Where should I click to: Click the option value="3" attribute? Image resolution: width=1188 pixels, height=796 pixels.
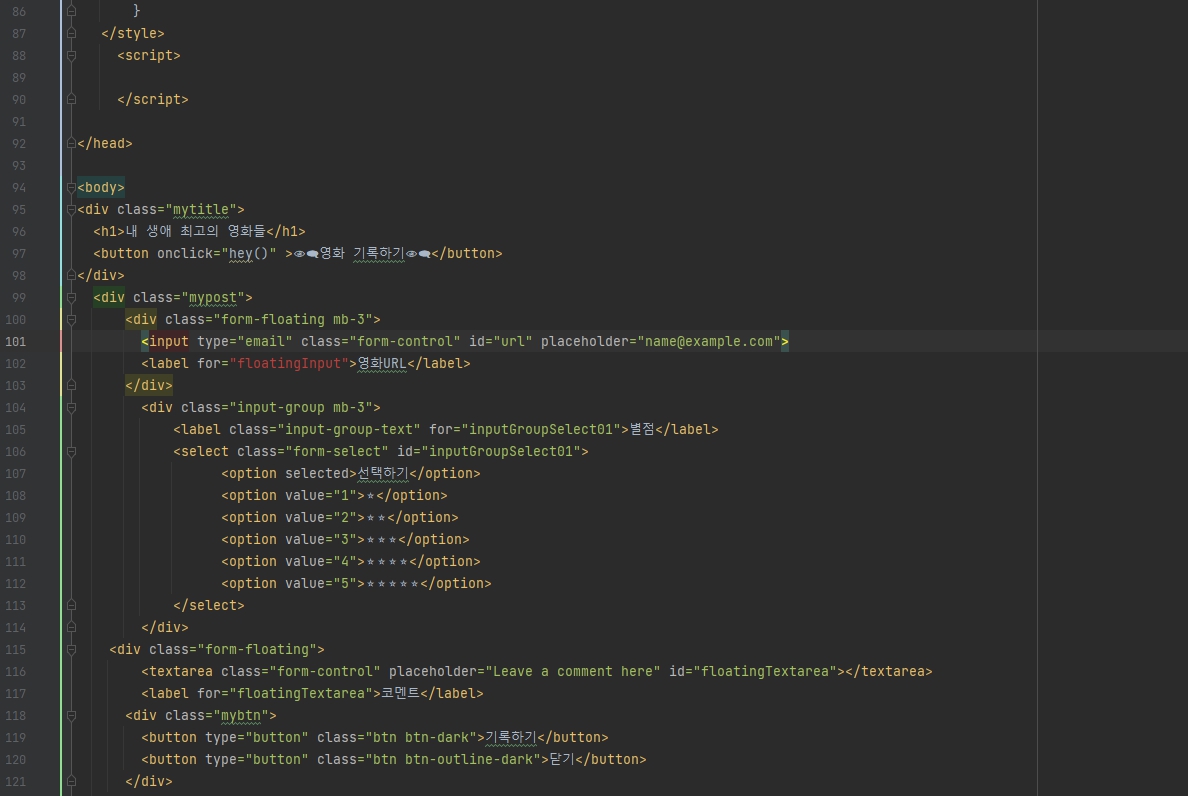pos(320,540)
